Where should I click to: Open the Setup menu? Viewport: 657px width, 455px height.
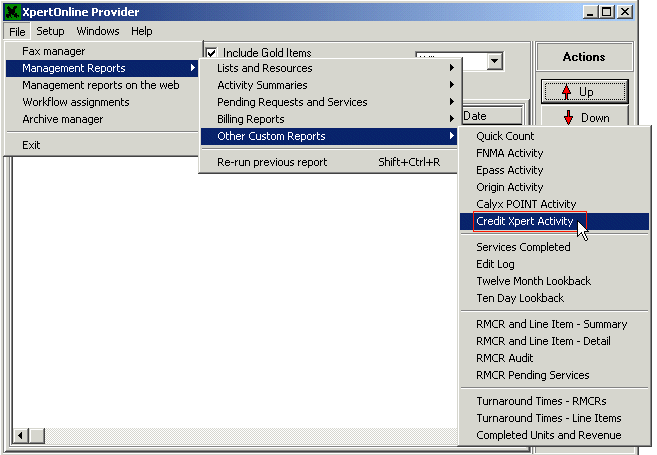pos(50,31)
